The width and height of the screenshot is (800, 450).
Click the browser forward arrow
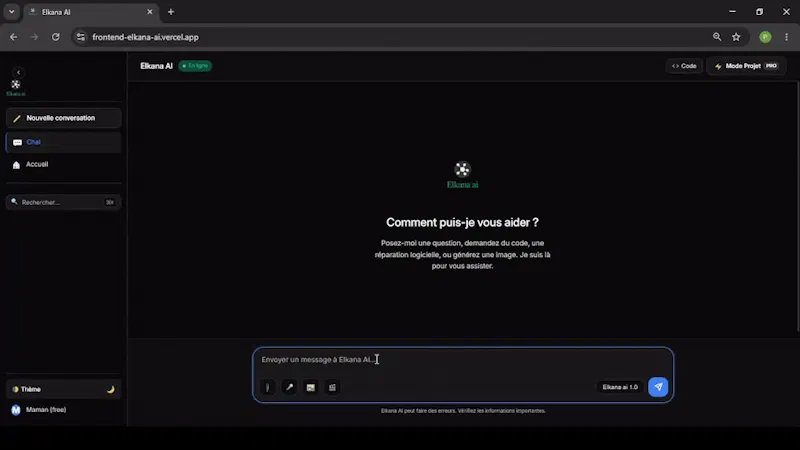[34, 37]
